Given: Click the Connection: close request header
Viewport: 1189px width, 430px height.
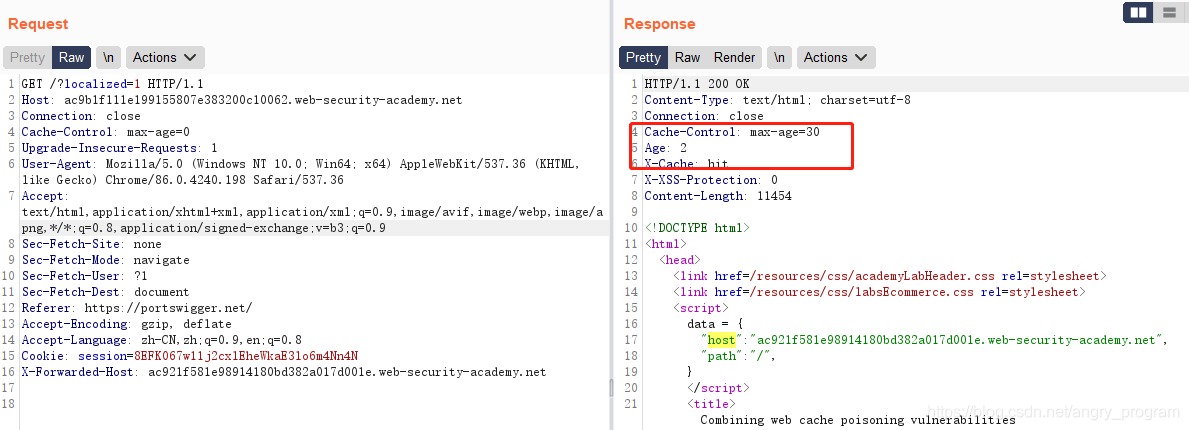Looking at the screenshot, I should tap(81, 116).
